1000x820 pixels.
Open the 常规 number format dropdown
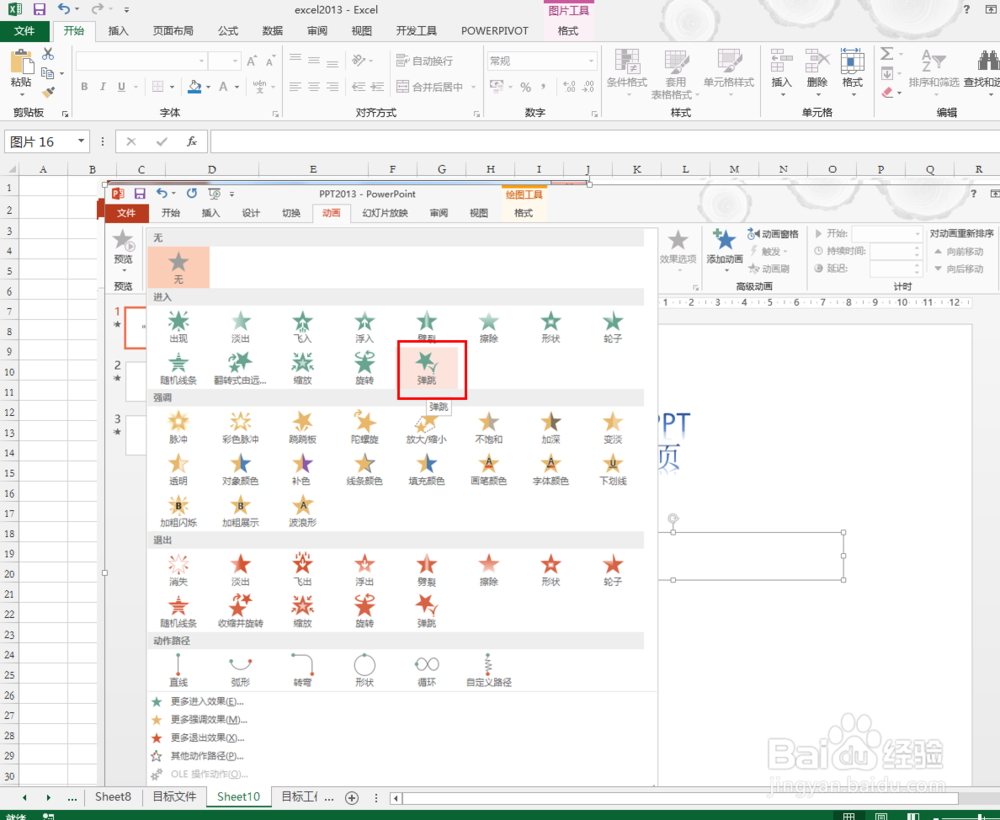592,61
